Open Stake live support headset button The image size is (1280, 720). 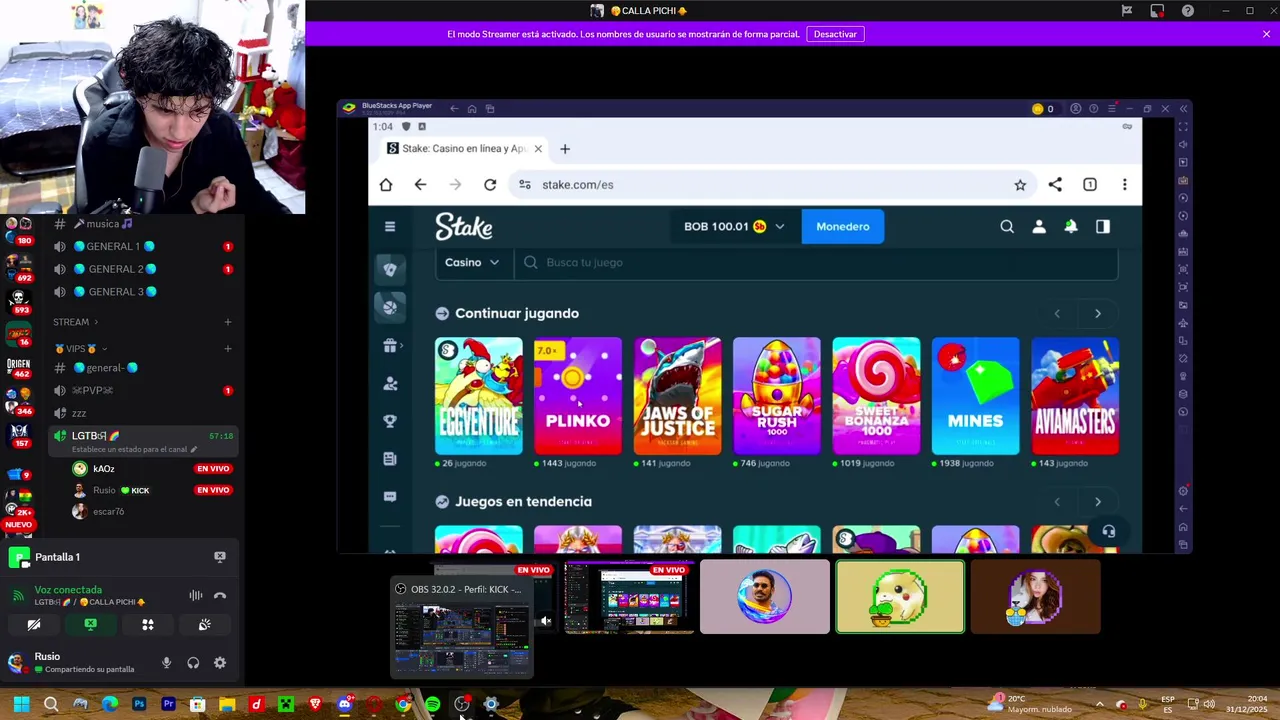tap(1108, 532)
